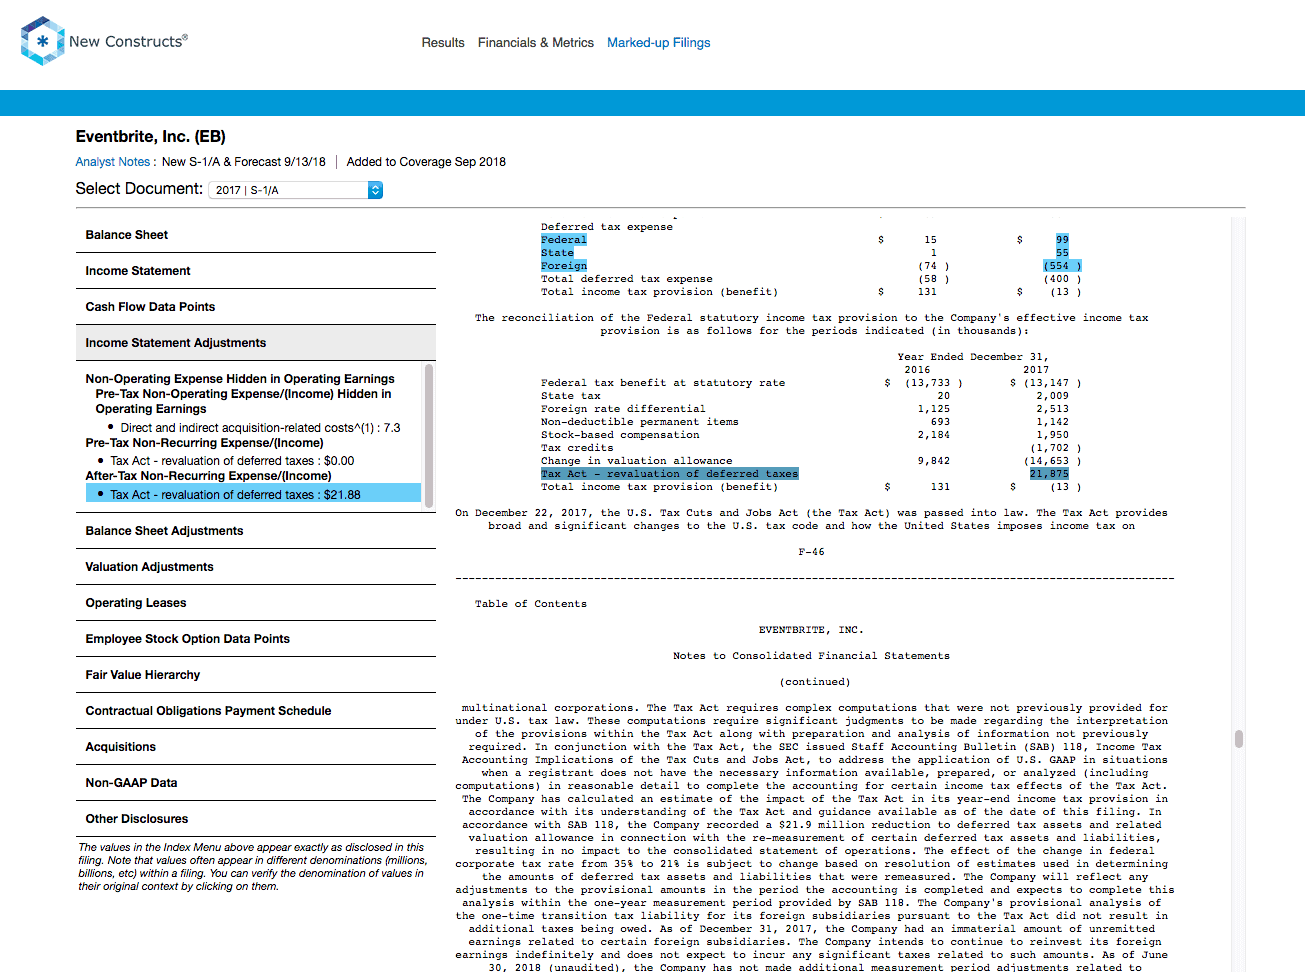Viewport: 1305px width, 972px height.
Task: Click After-Tax Non-Recurring Expense/(Income) heading
Action: [208, 476]
